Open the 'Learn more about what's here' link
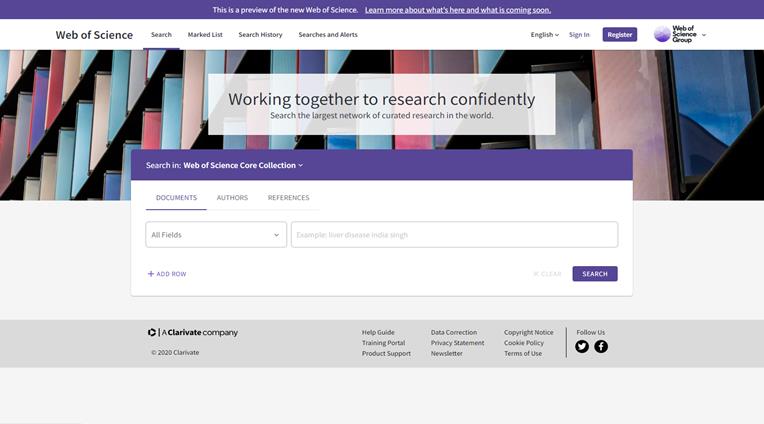The height and width of the screenshot is (424, 764). click(x=458, y=10)
